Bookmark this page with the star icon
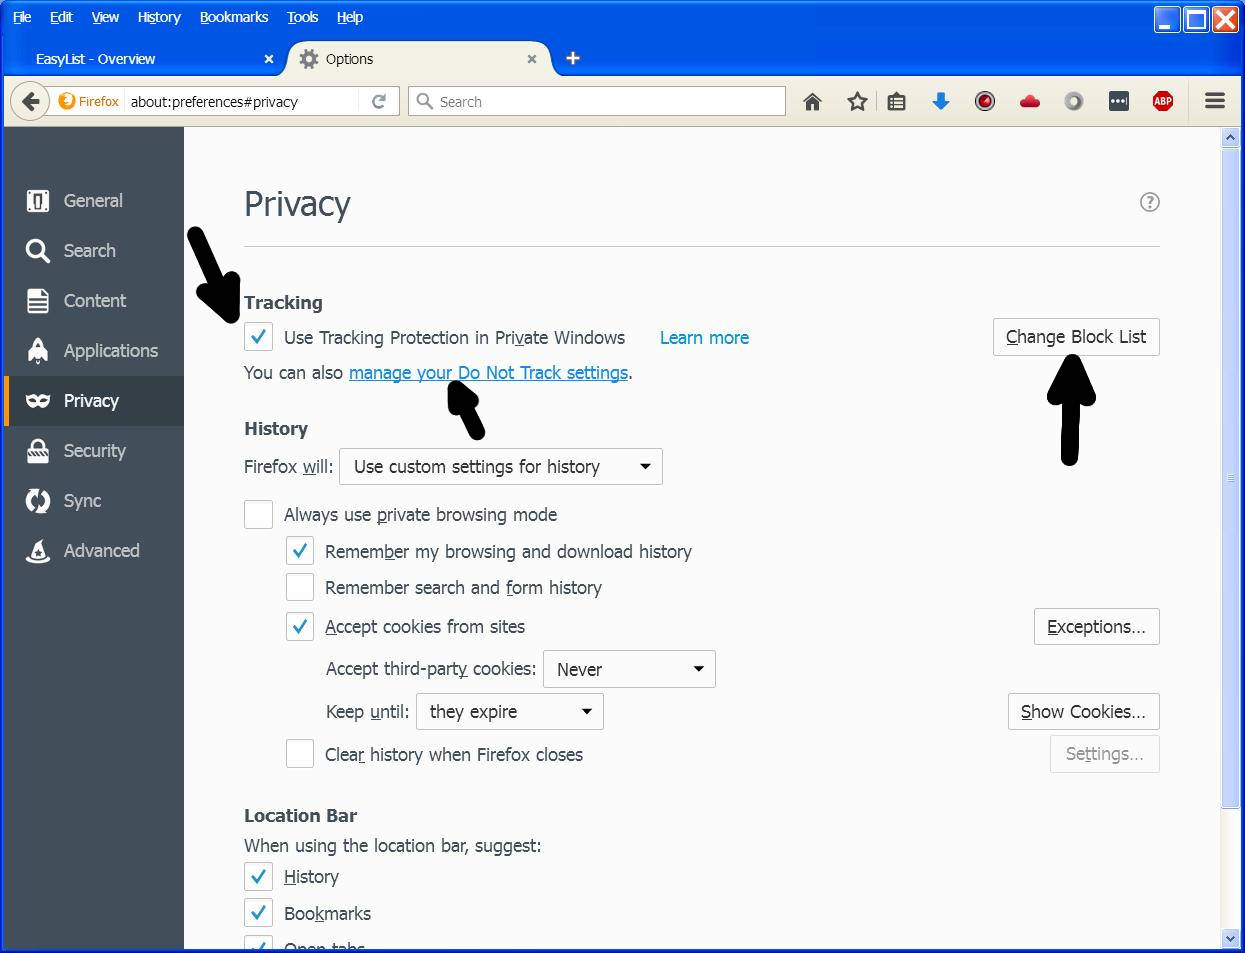 [x=857, y=101]
